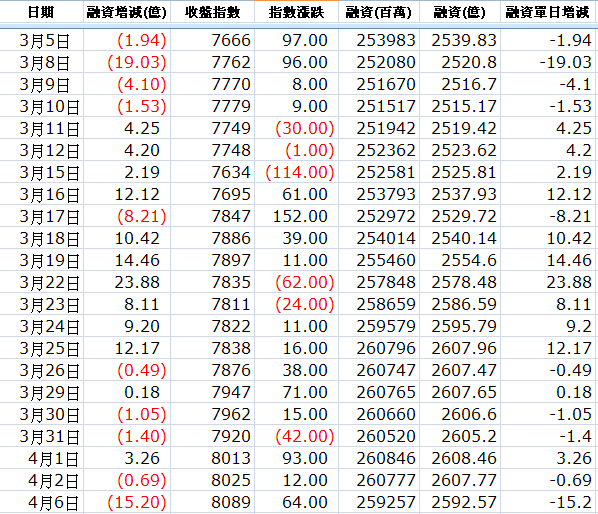
Task: Select the 指數漲跌 column header
Action: (x=296, y=13)
